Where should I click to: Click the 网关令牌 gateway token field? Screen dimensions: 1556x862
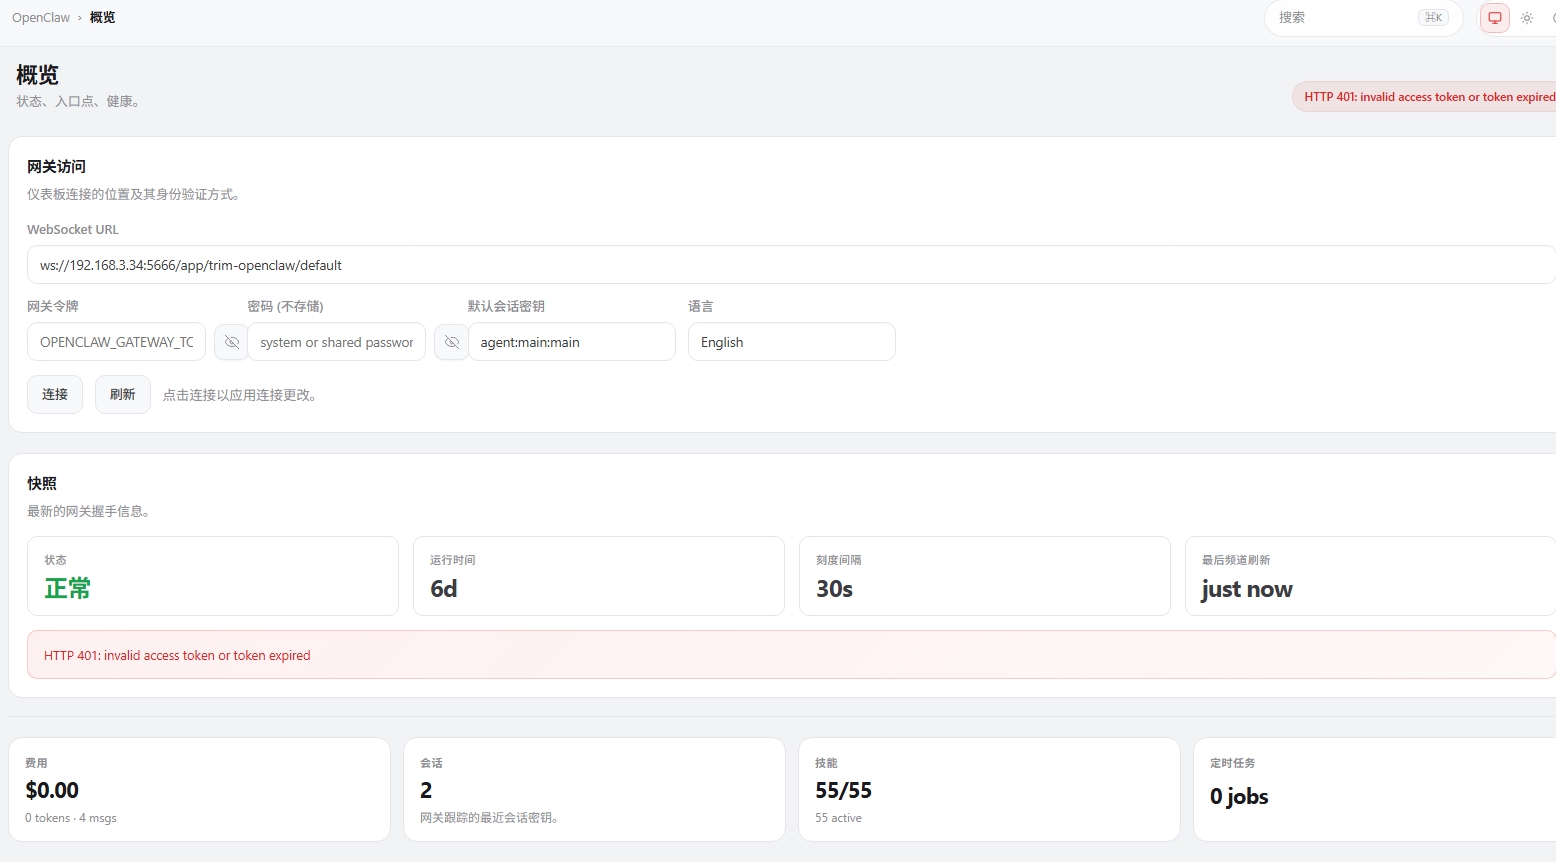(116, 342)
